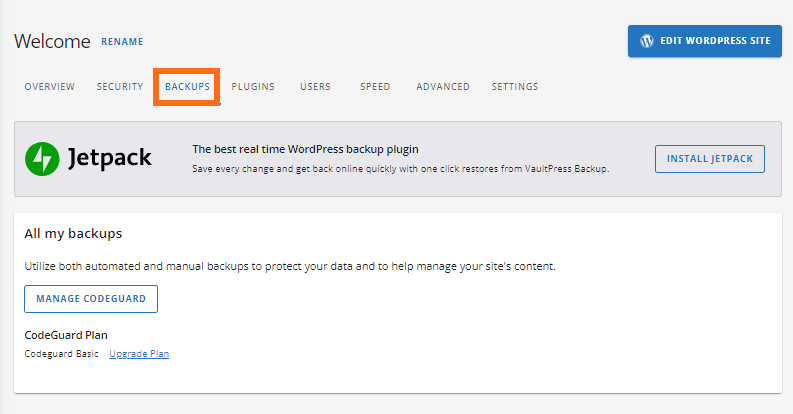Open the Users tab

click(315, 86)
